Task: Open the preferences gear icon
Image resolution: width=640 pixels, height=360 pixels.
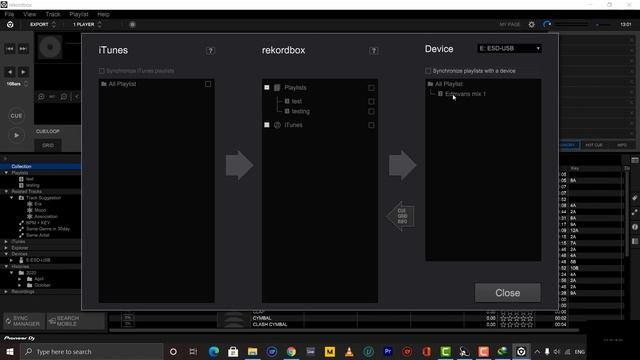Action: point(531,24)
